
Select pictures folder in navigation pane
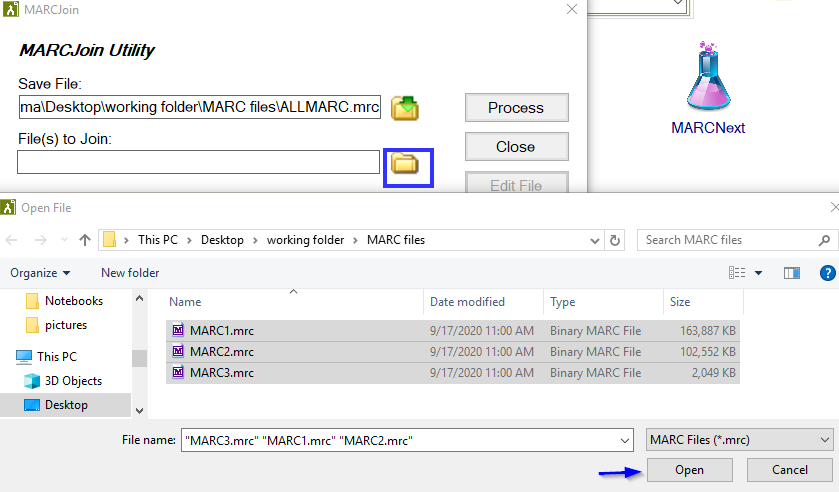[66, 325]
